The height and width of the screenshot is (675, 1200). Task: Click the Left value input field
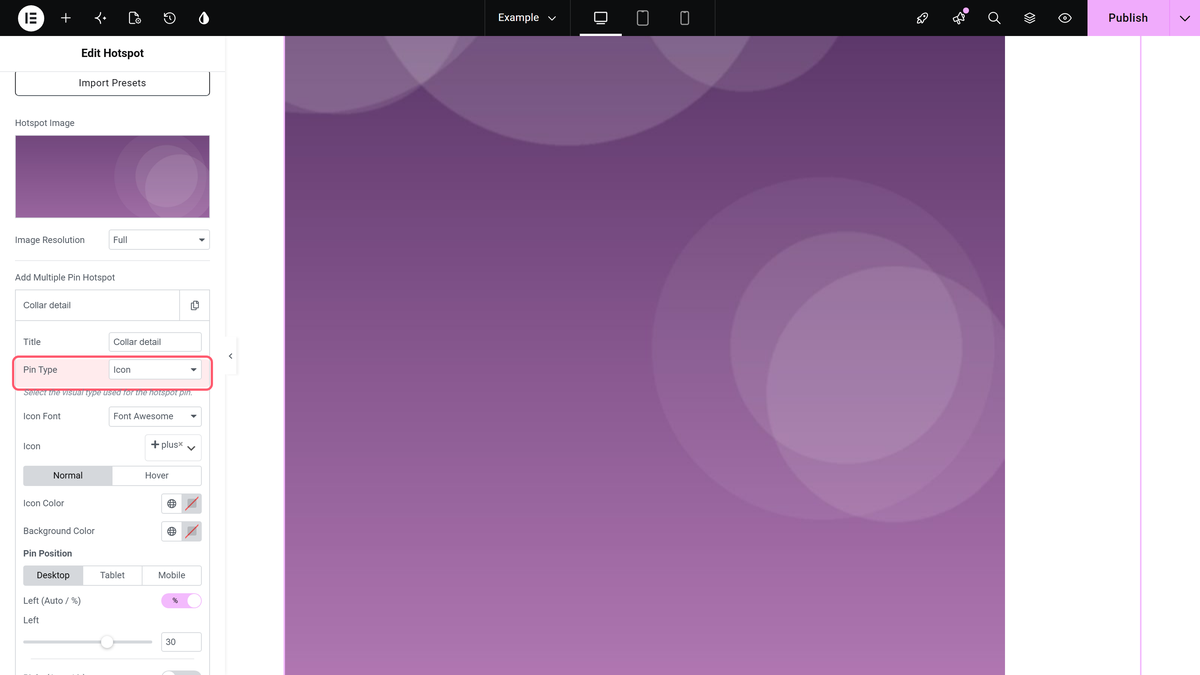click(181, 642)
